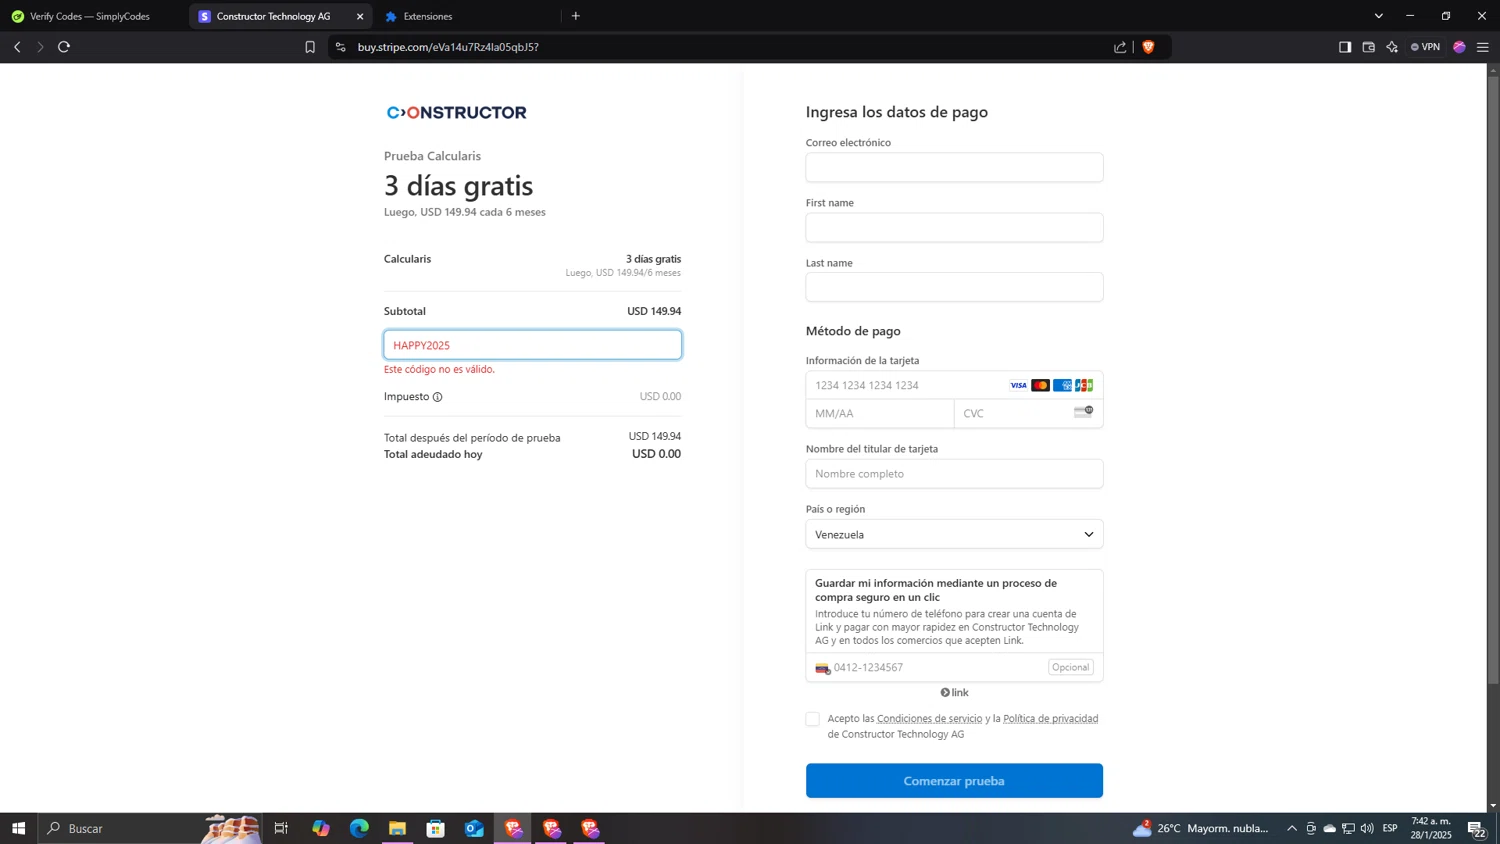Open a new browser tab
The height and width of the screenshot is (844, 1500).
[x=576, y=16]
